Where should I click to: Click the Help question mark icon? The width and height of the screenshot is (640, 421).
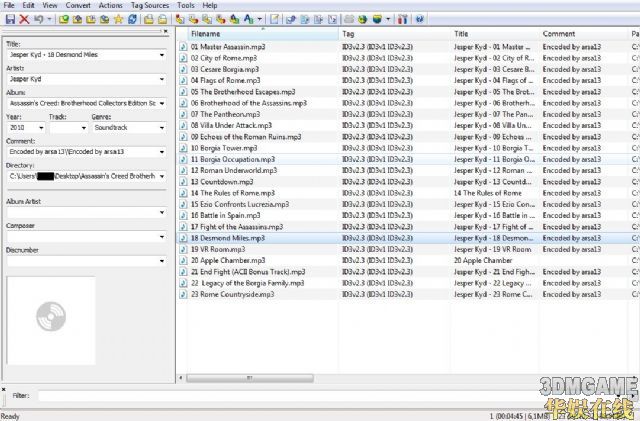[x=420, y=19]
